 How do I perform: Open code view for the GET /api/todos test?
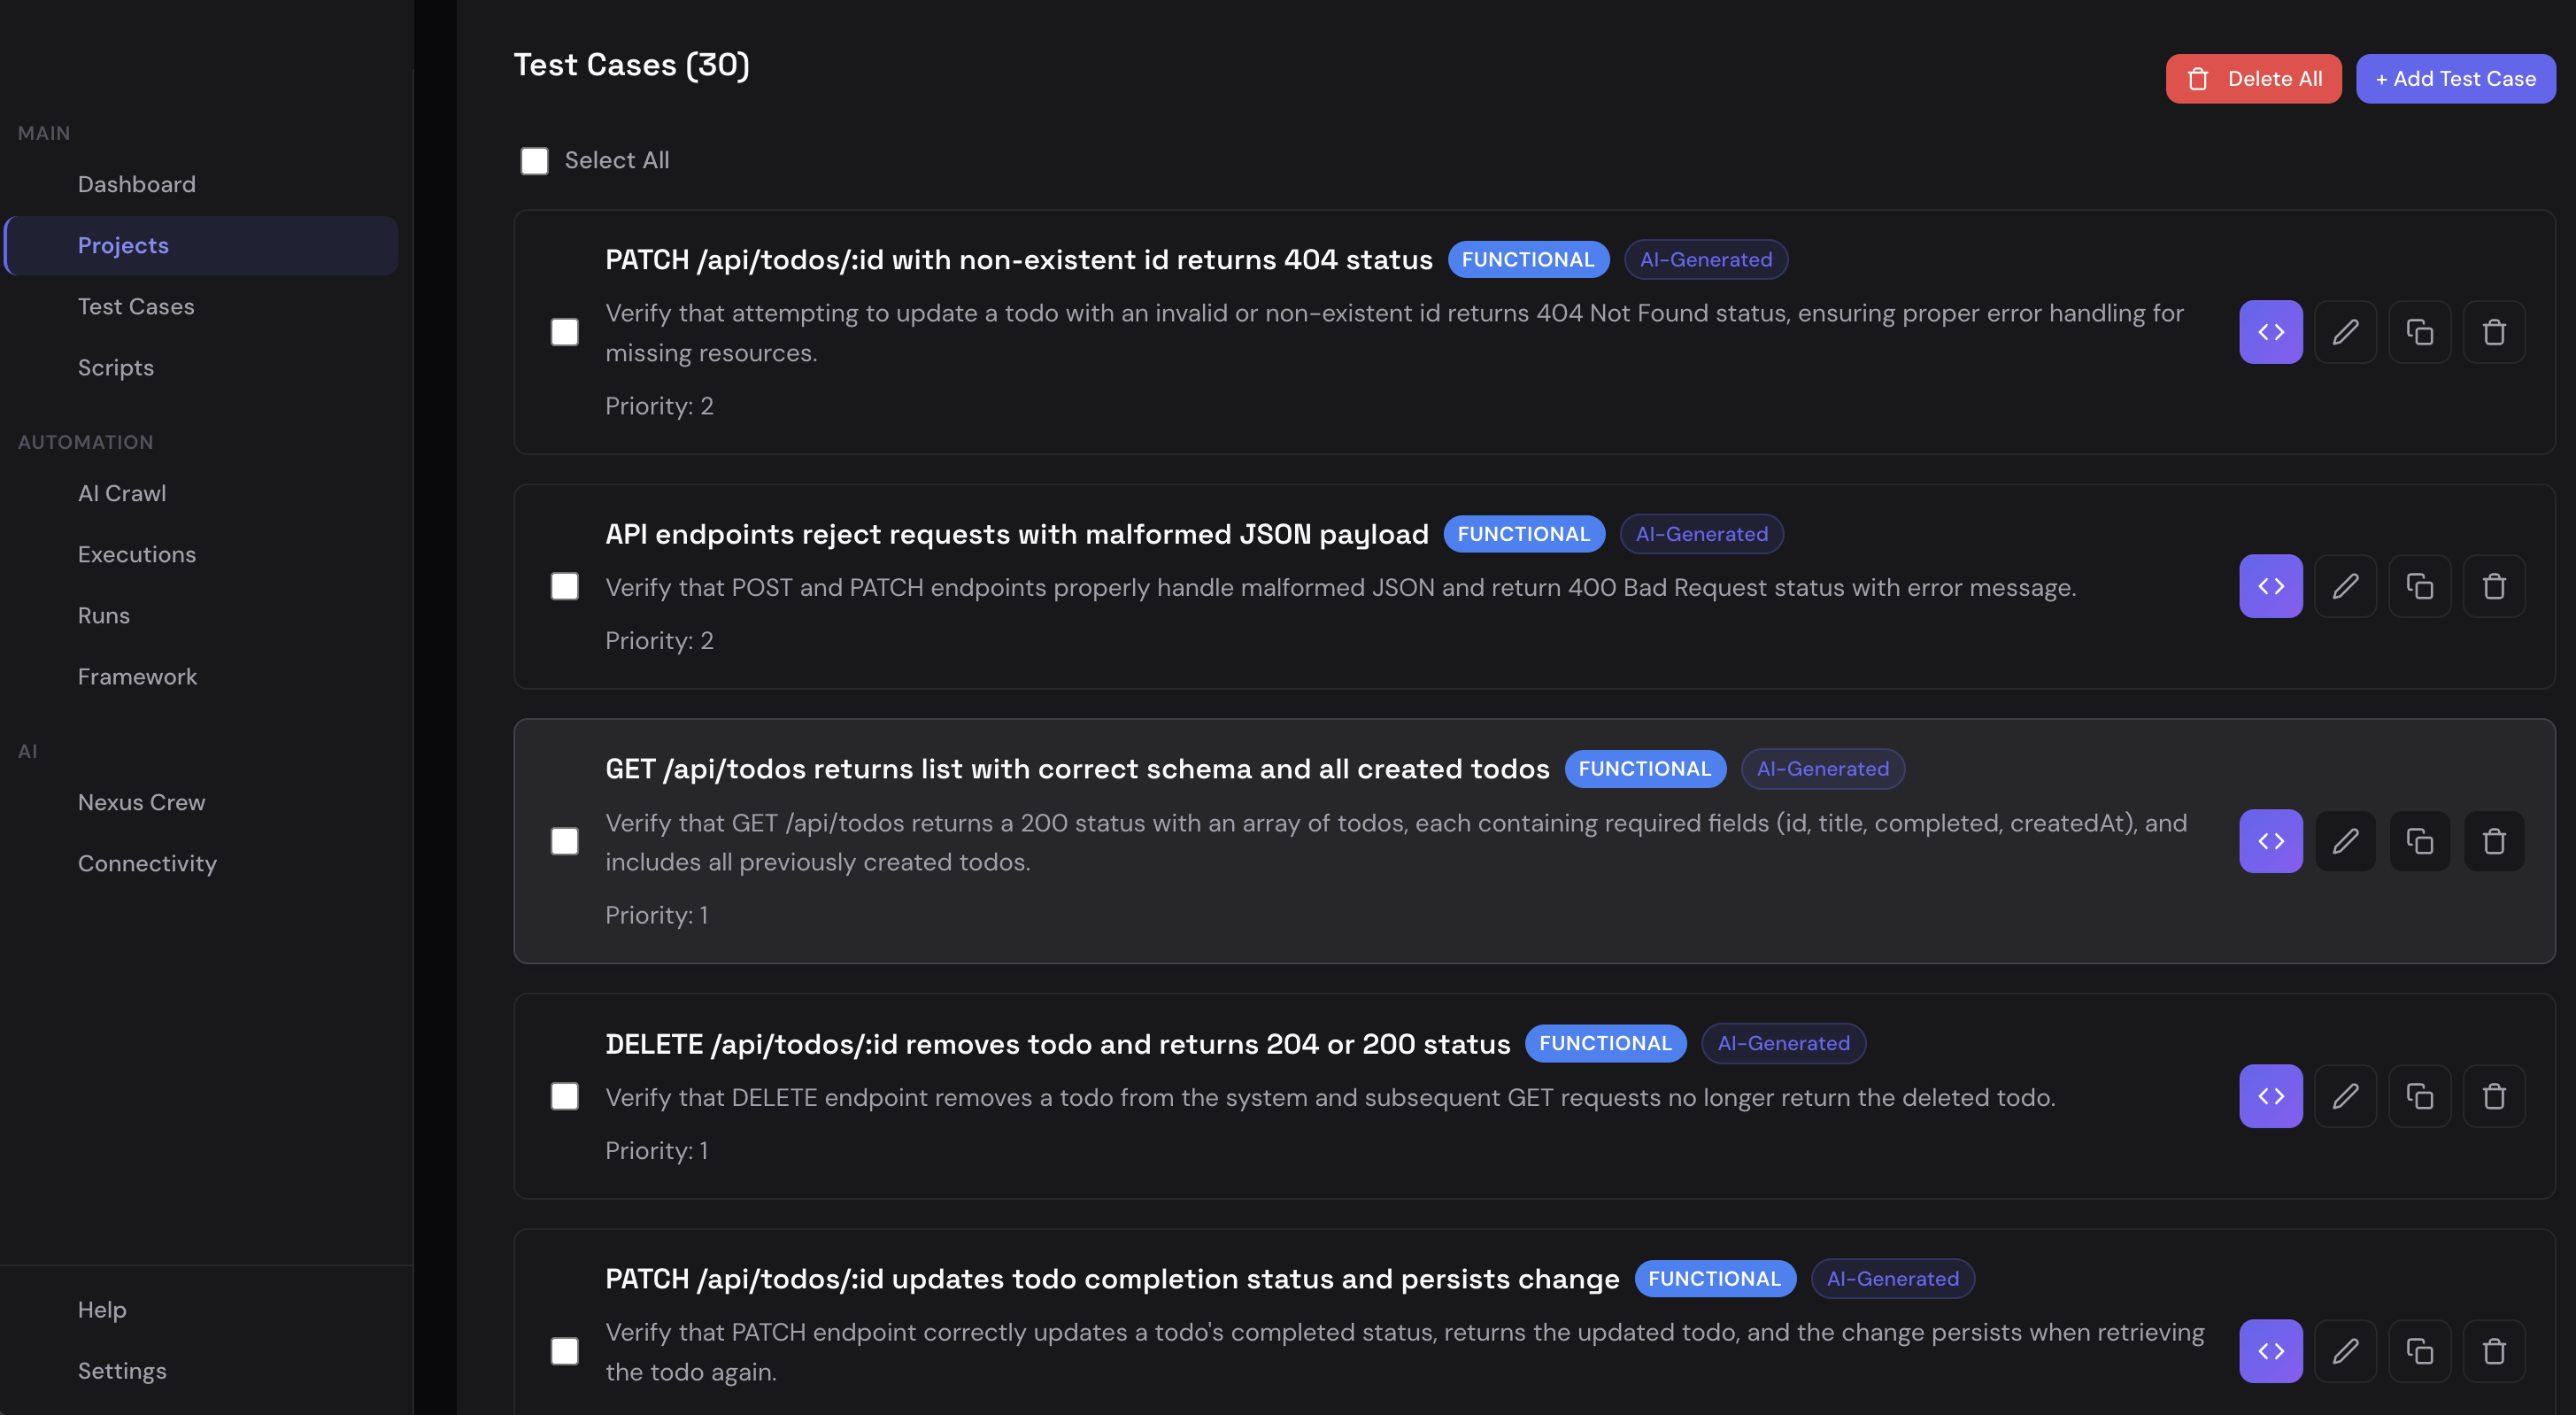(x=2271, y=841)
